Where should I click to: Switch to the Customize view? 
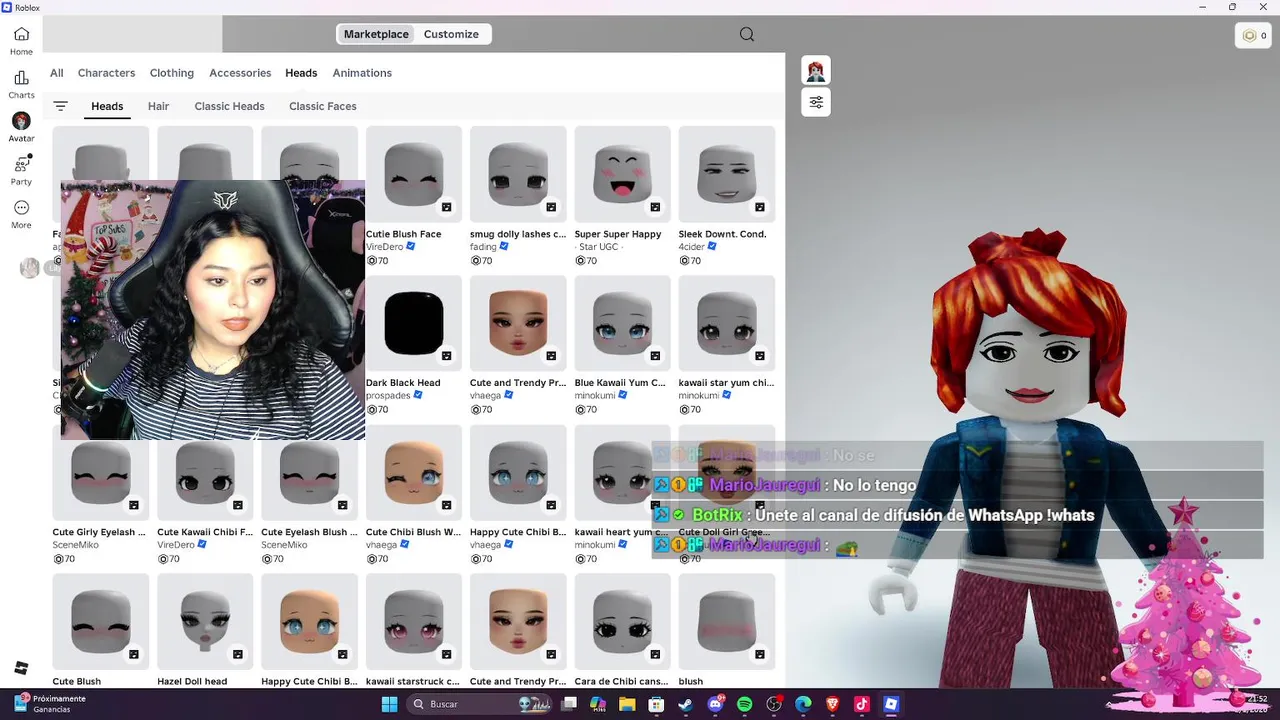(451, 34)
